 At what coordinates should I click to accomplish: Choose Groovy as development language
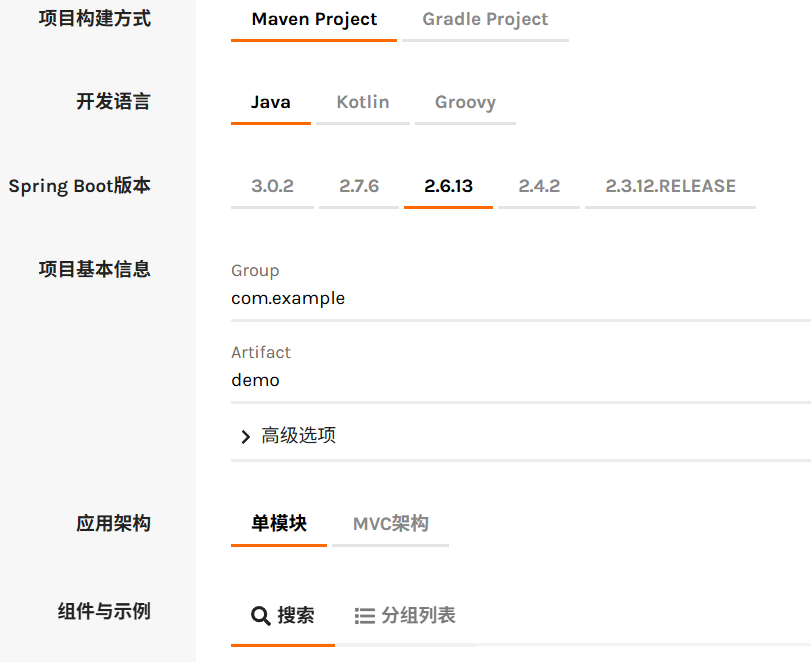tap(465, 102)
